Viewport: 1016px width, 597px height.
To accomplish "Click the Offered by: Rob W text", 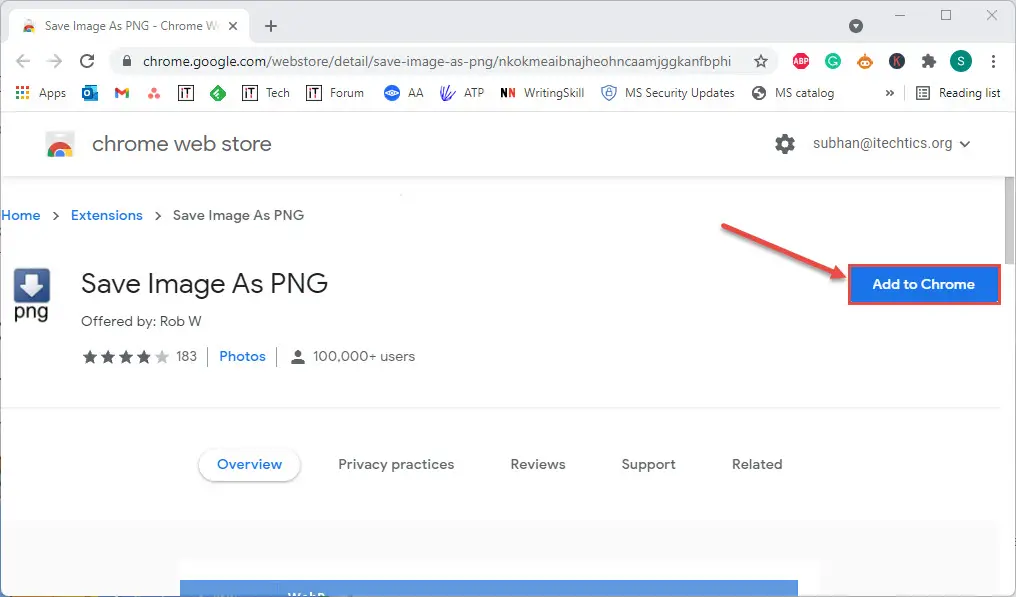I will point(141,322).
